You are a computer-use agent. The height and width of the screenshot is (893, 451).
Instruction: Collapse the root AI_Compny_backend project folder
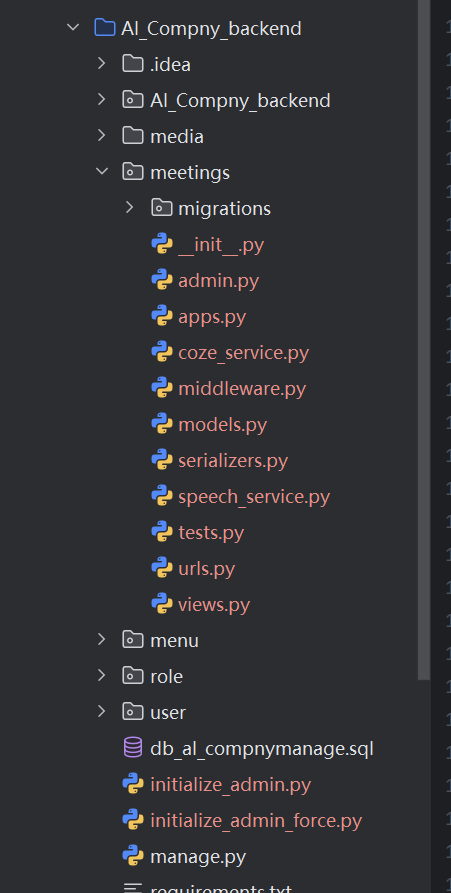click(73, 27)
